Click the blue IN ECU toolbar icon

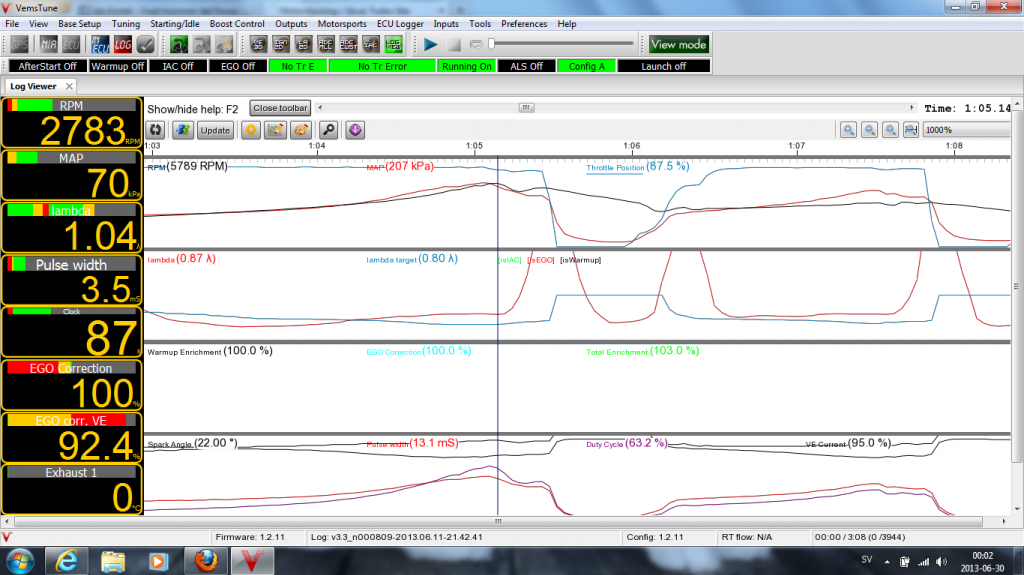click(x=100, y=44)
